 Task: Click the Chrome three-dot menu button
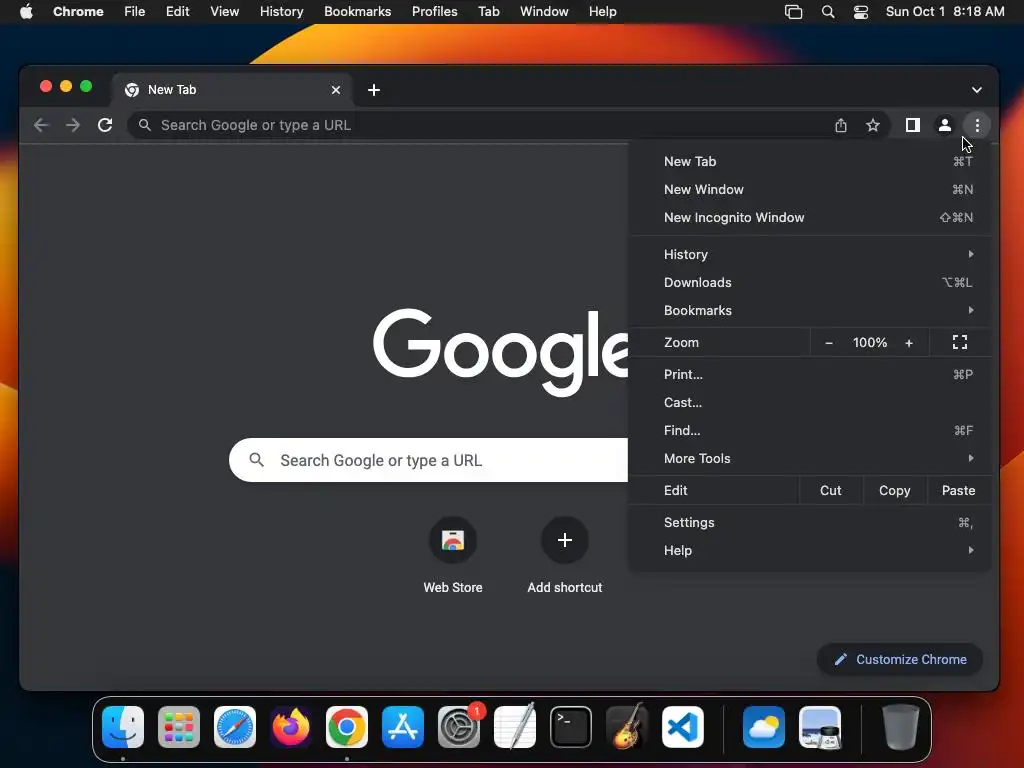click(x=977, y=125)
